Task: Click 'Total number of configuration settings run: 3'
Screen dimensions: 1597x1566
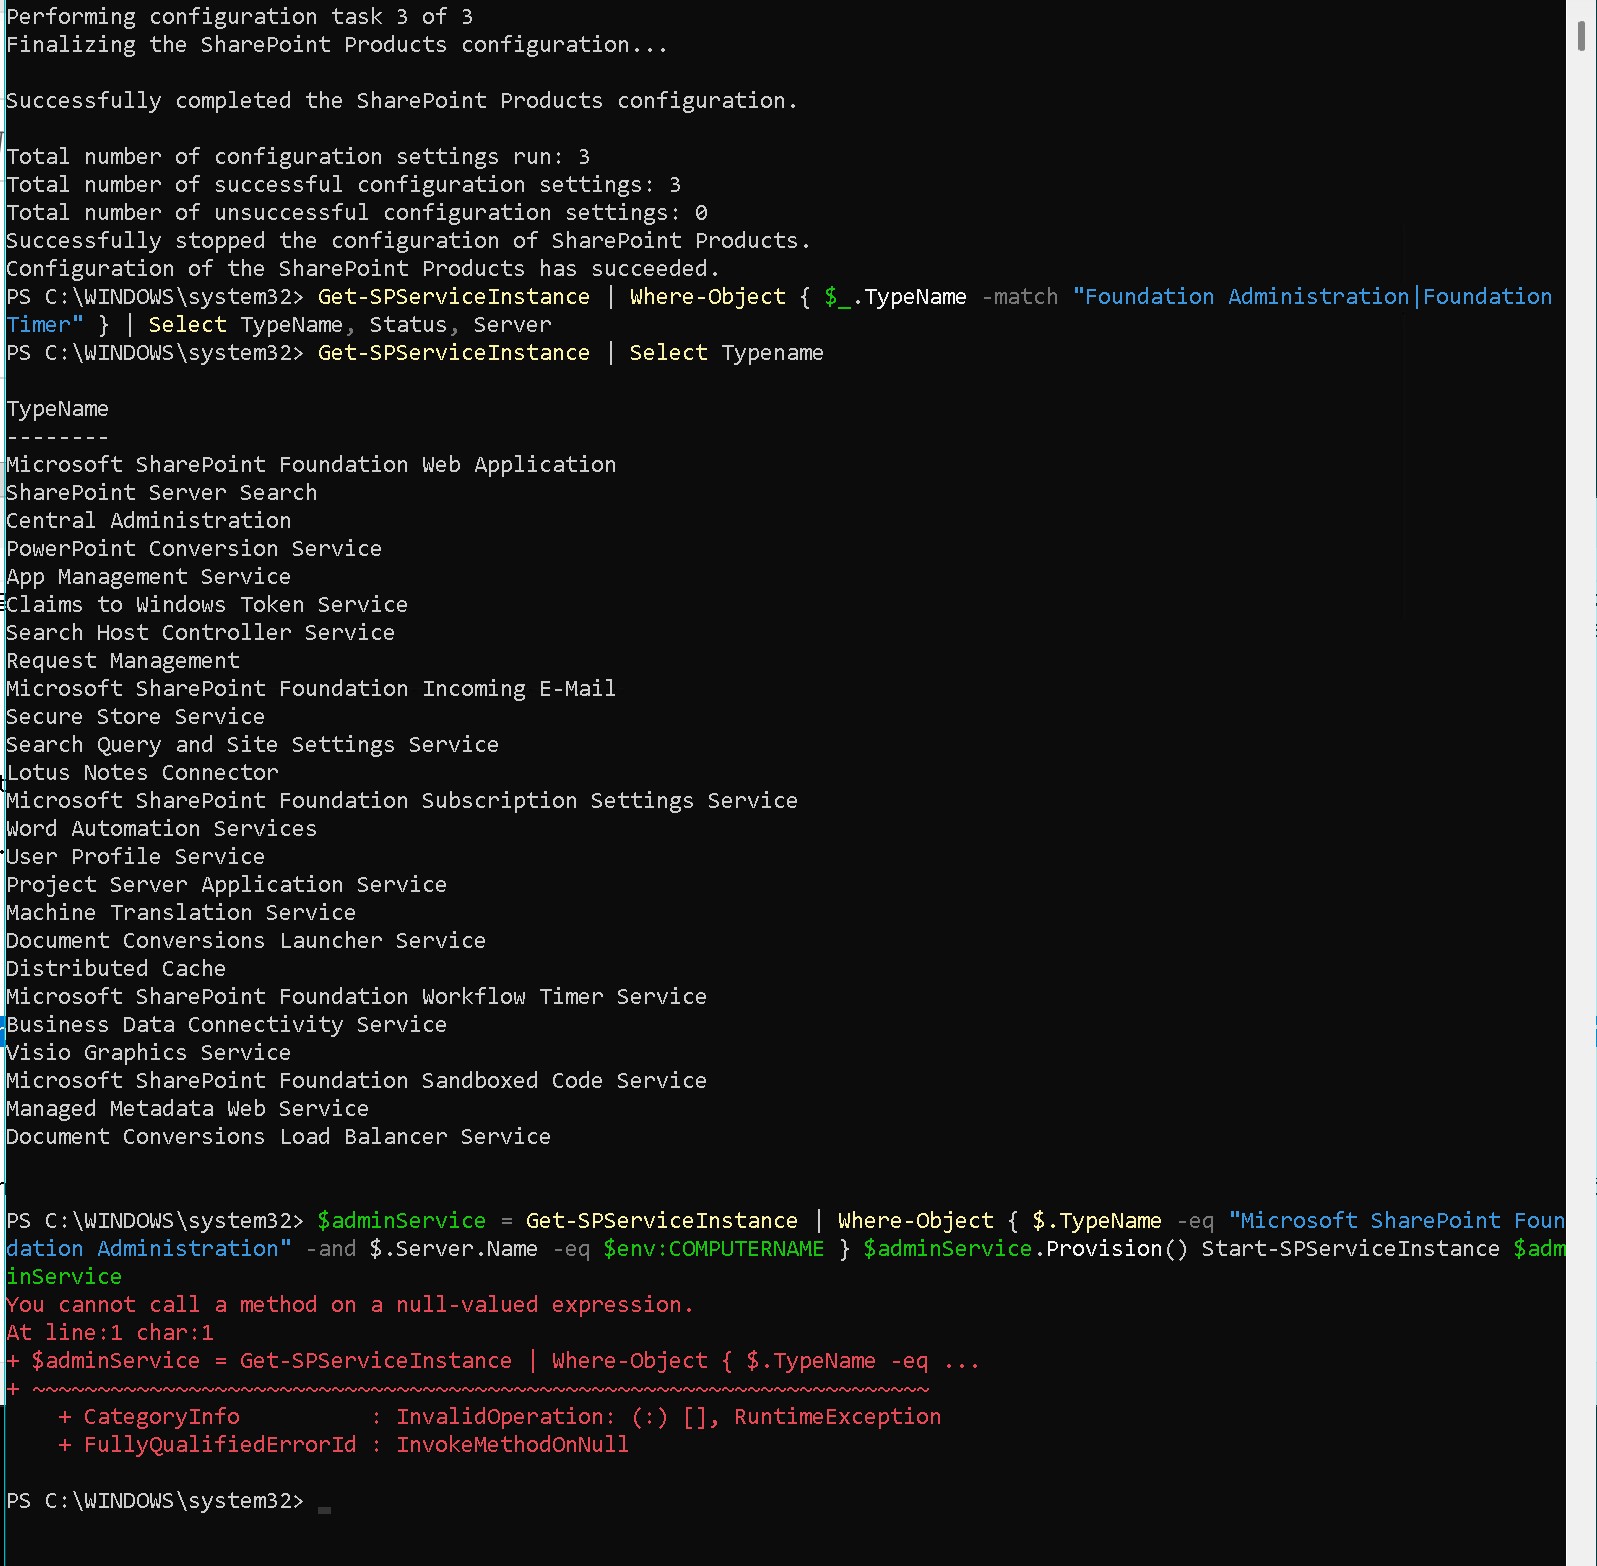Action: 298,157
